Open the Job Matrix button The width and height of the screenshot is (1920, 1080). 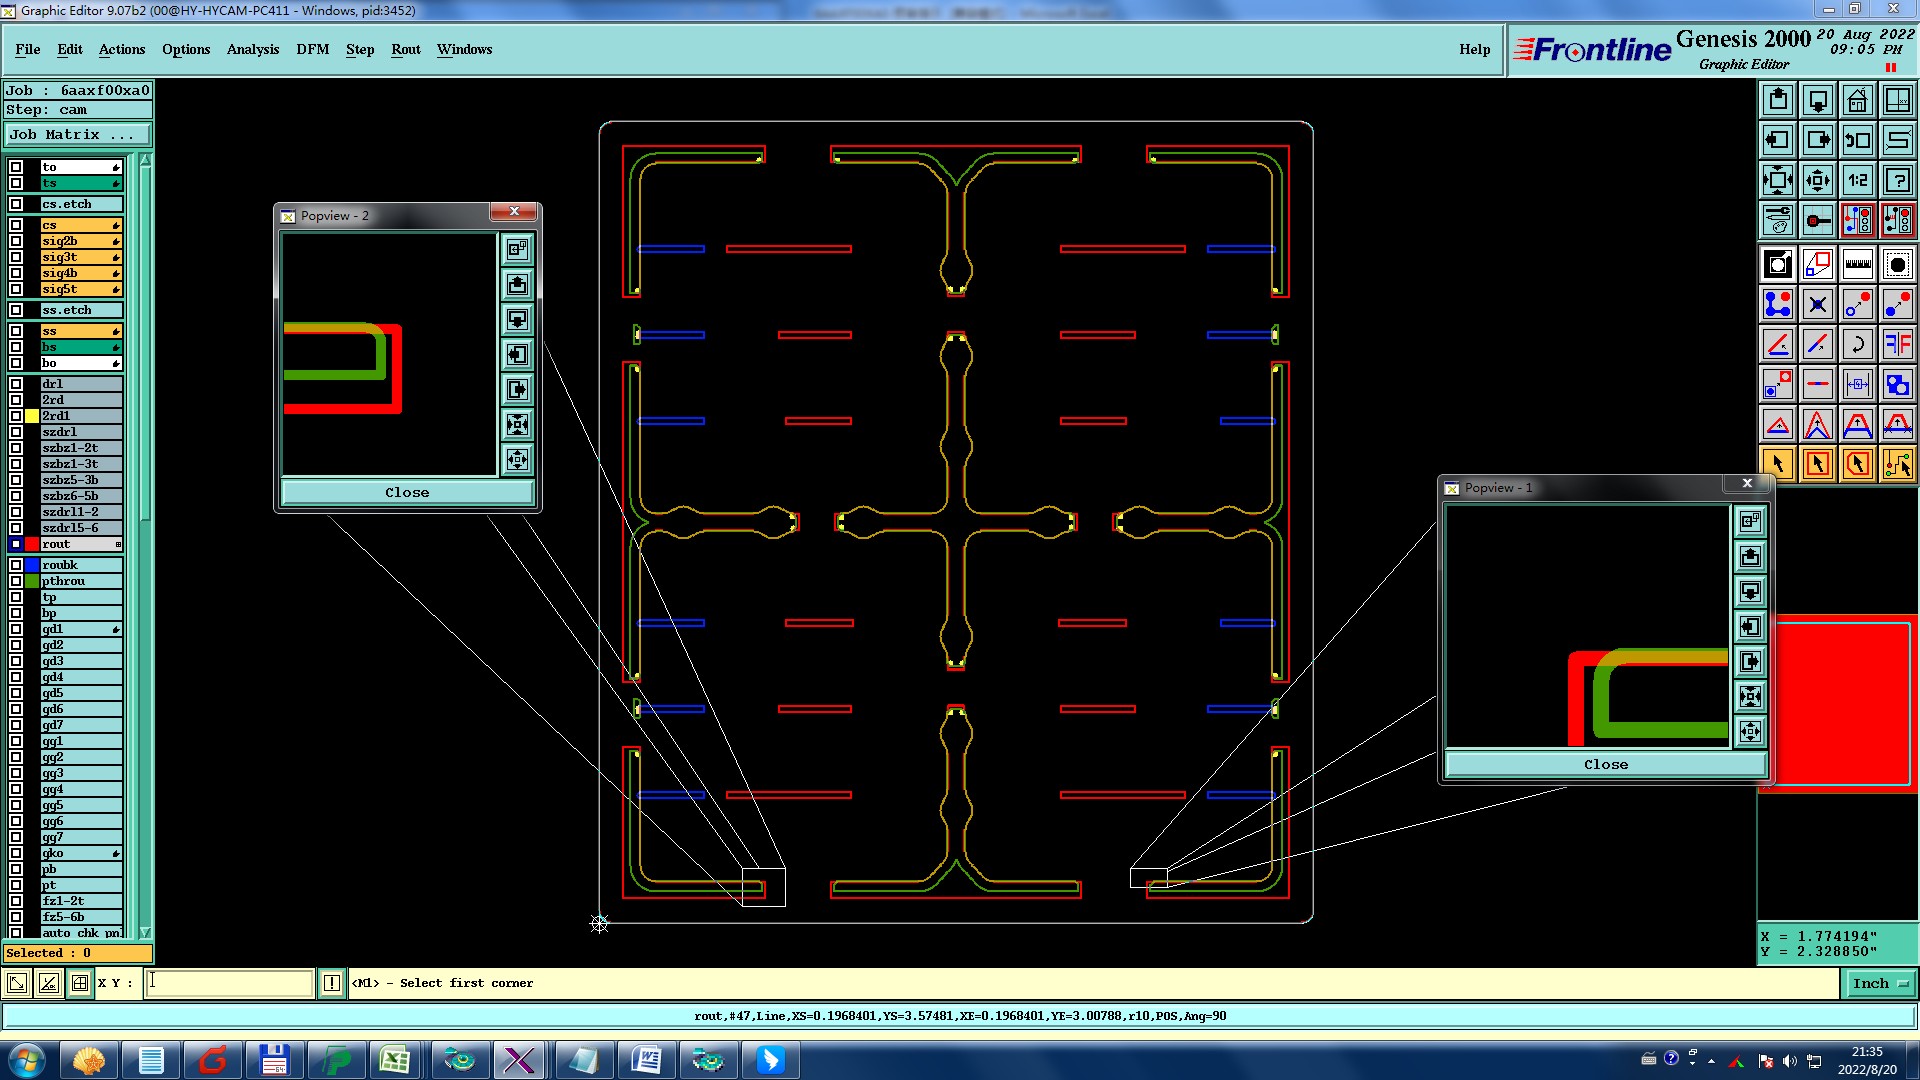(78, 134)
